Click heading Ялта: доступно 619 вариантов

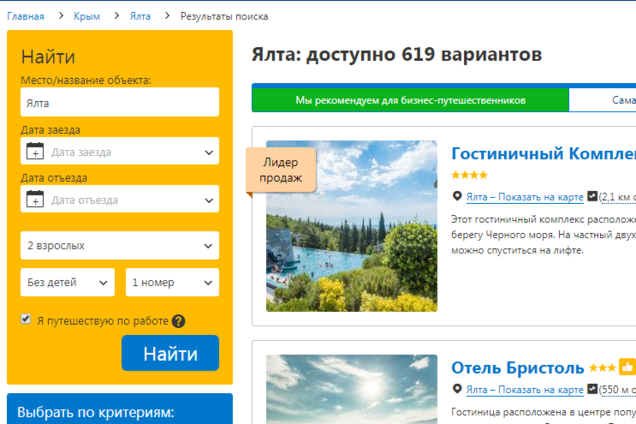[397, 54]
